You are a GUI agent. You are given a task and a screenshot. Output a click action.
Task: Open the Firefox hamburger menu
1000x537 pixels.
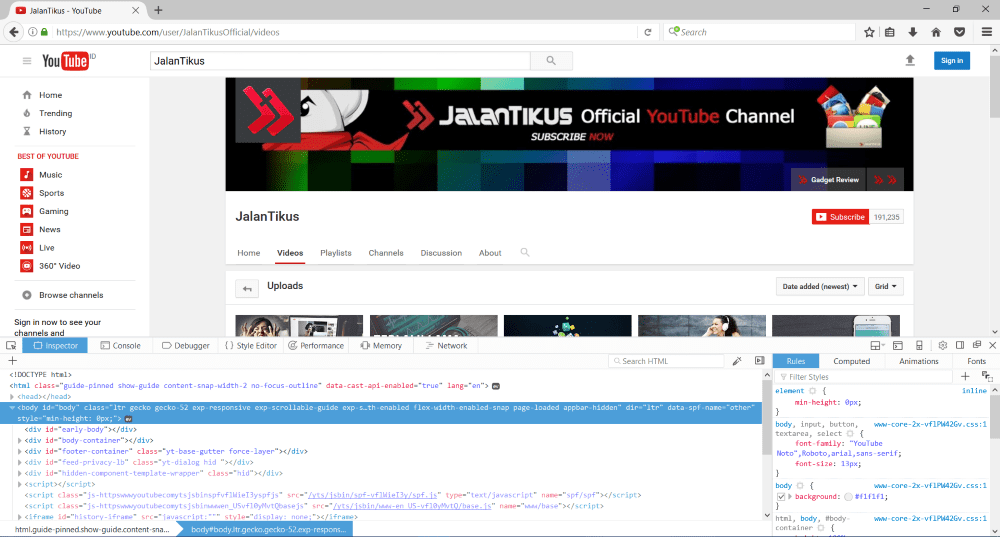tap(987, 32)
